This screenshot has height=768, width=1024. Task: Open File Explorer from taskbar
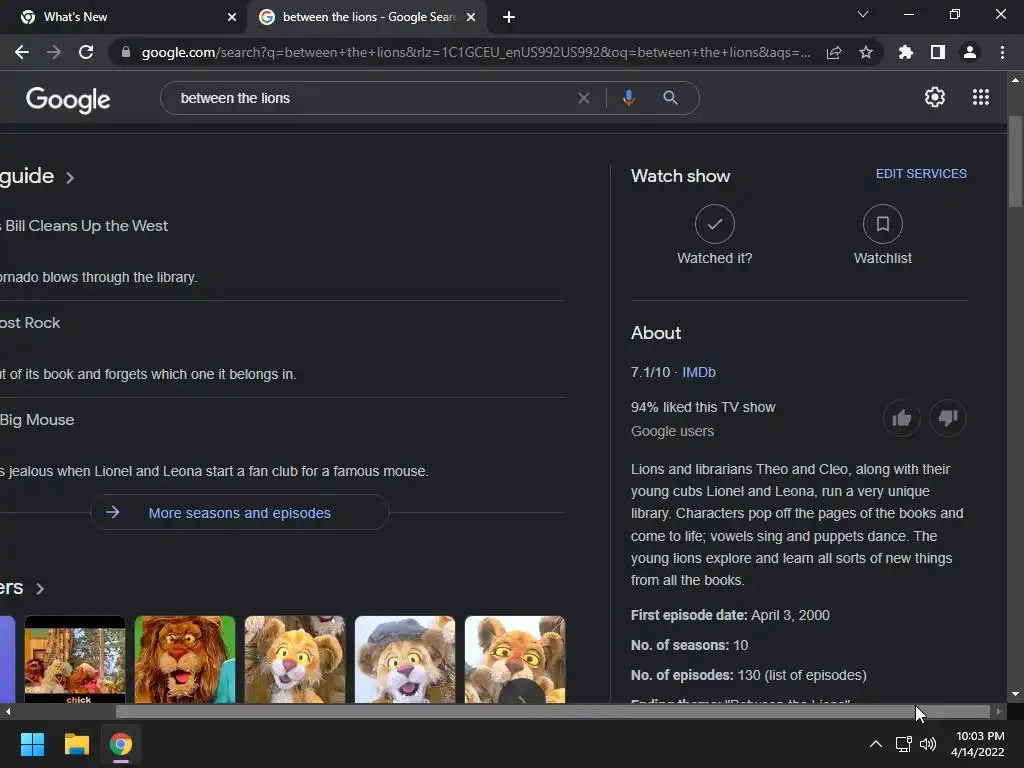(76, 744)
